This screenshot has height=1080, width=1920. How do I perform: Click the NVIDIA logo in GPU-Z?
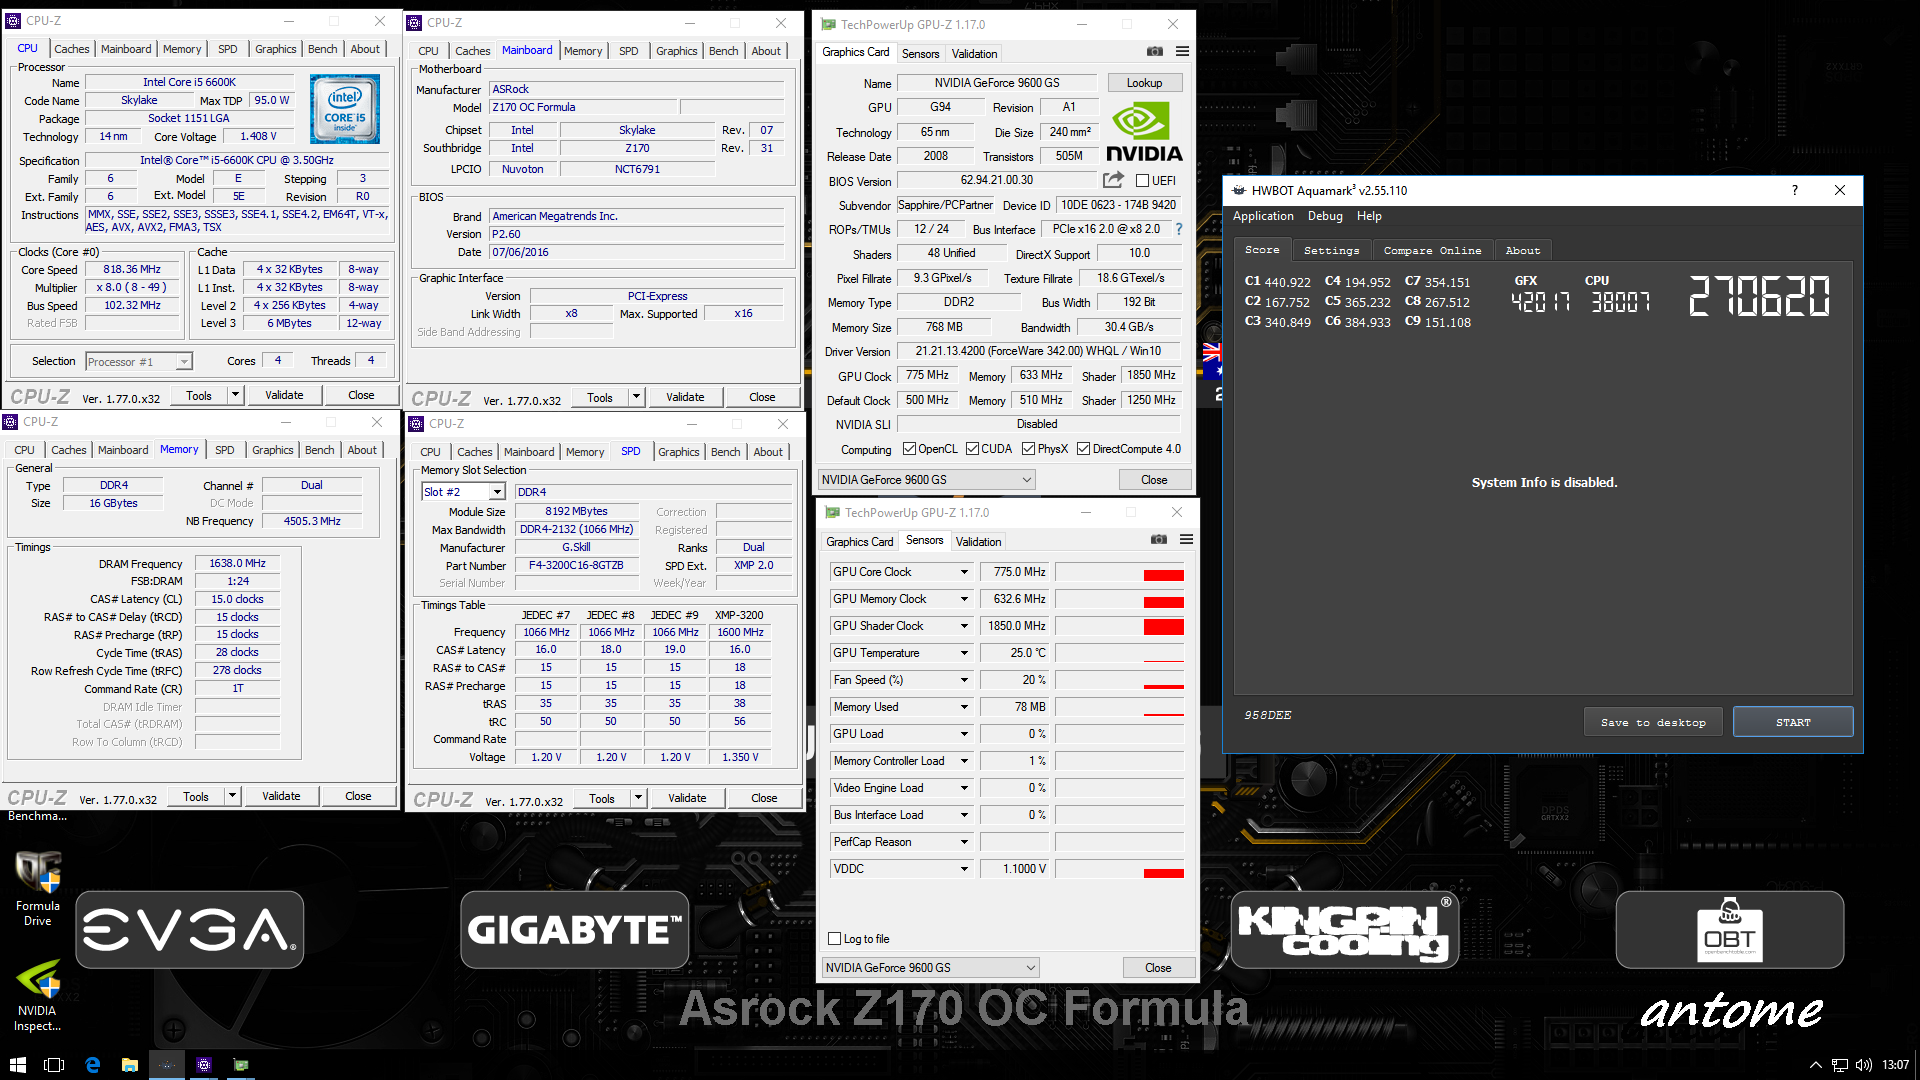[1144, 133]
